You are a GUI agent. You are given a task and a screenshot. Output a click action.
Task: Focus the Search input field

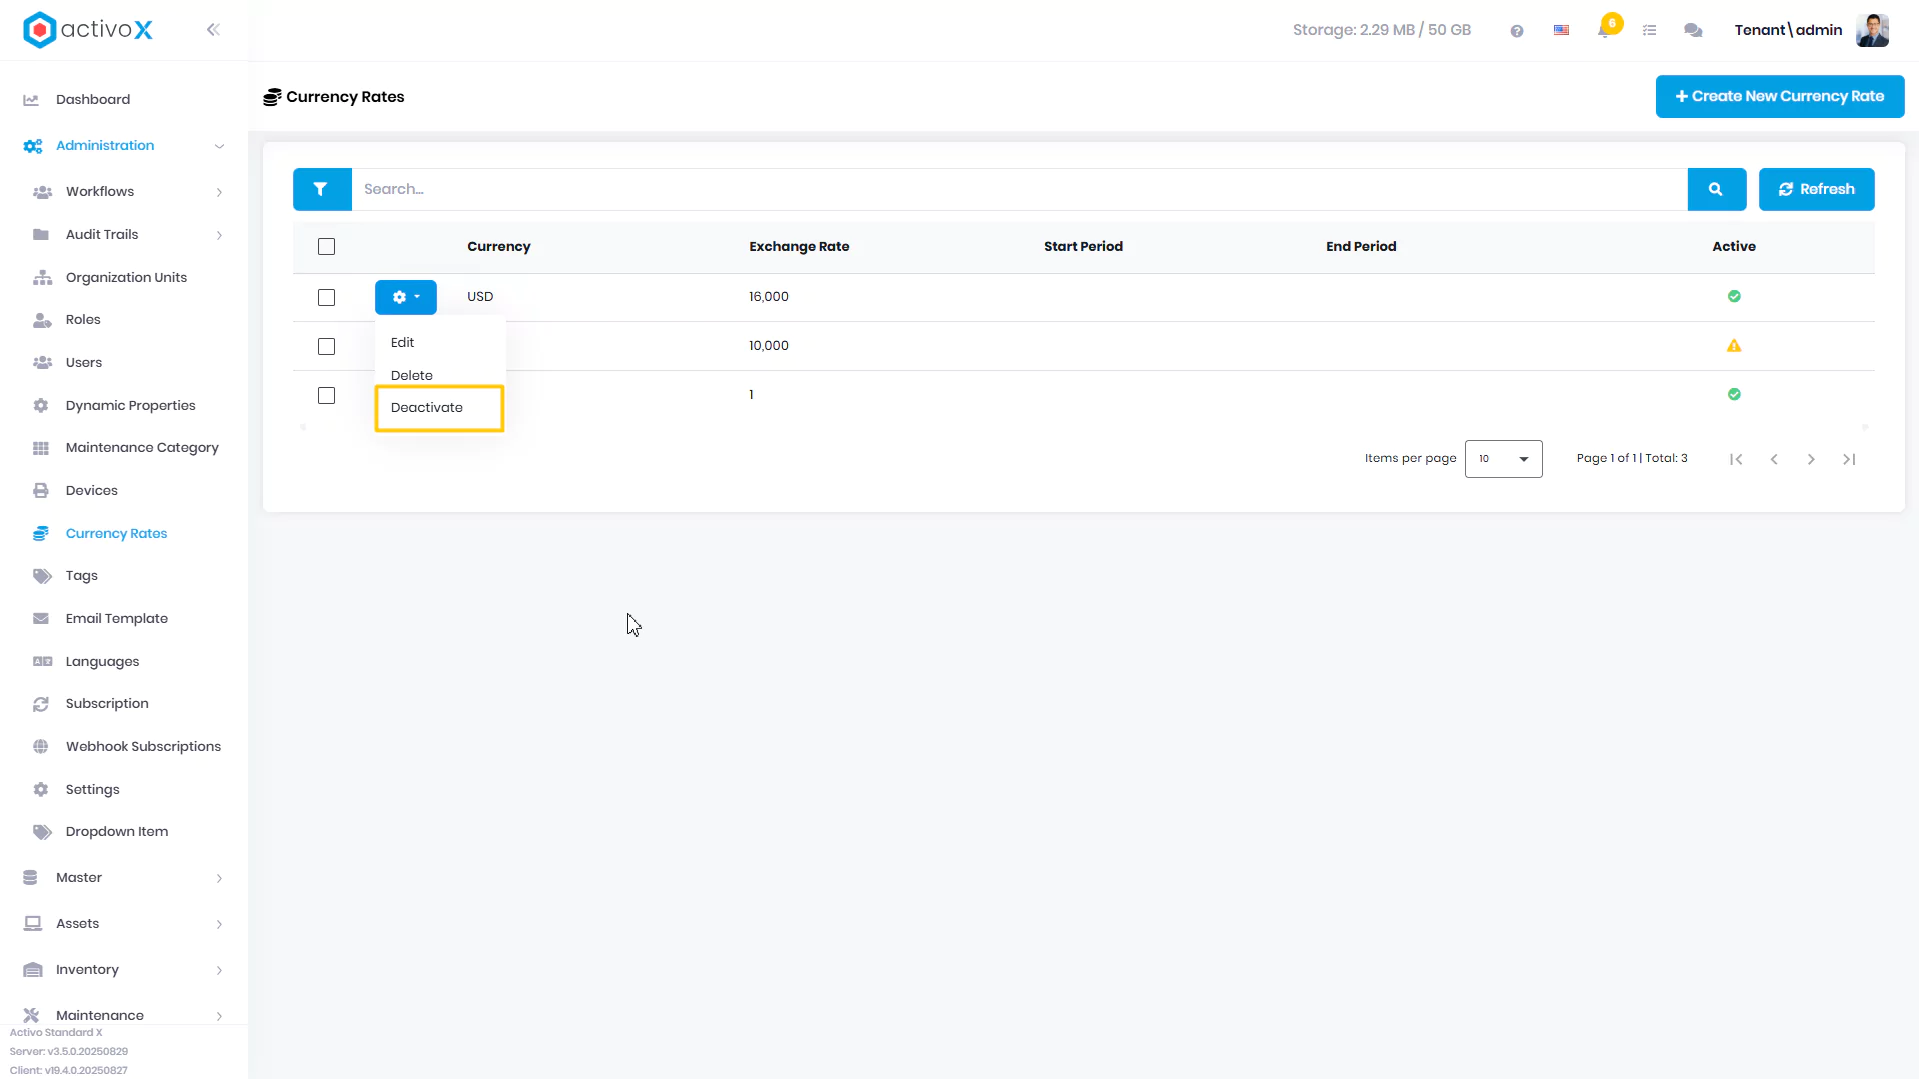pos(1019,189)
